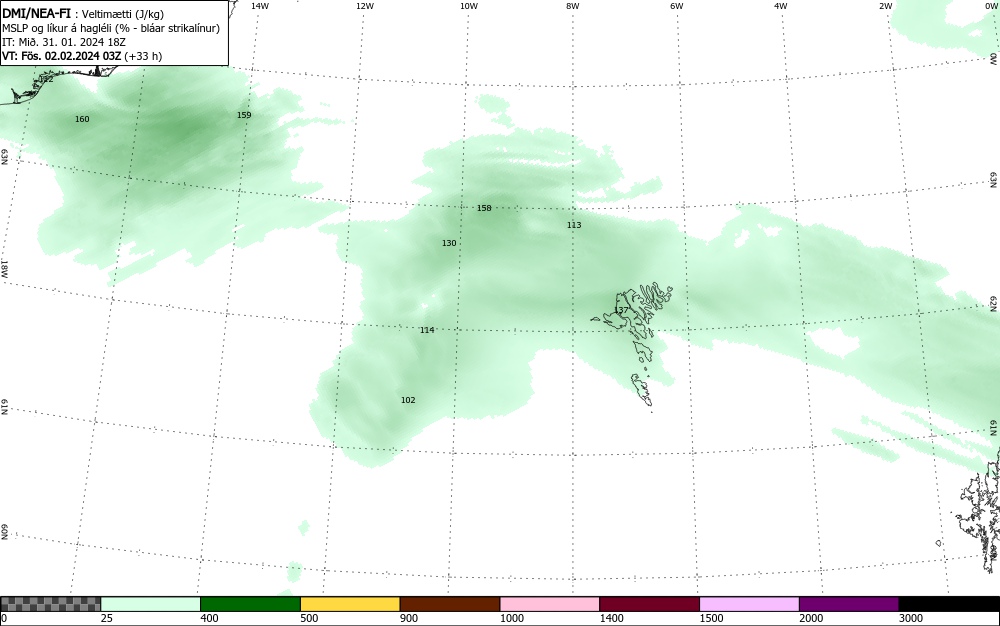
Task: Pick the maroon 1400–1500 legend swatch
Action: 649,604
